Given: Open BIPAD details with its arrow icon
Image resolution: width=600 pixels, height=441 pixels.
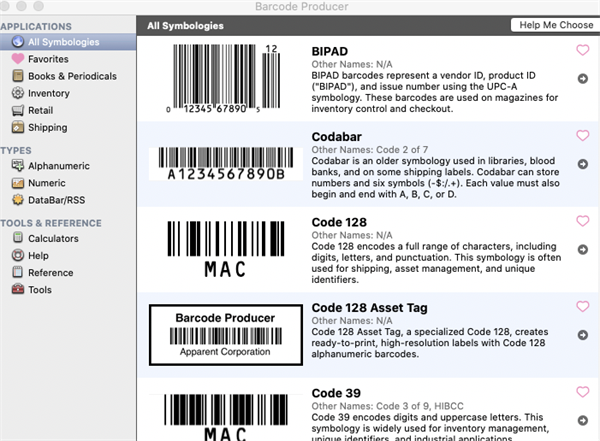Looking at the screenshot, I should tap(583, 78).
